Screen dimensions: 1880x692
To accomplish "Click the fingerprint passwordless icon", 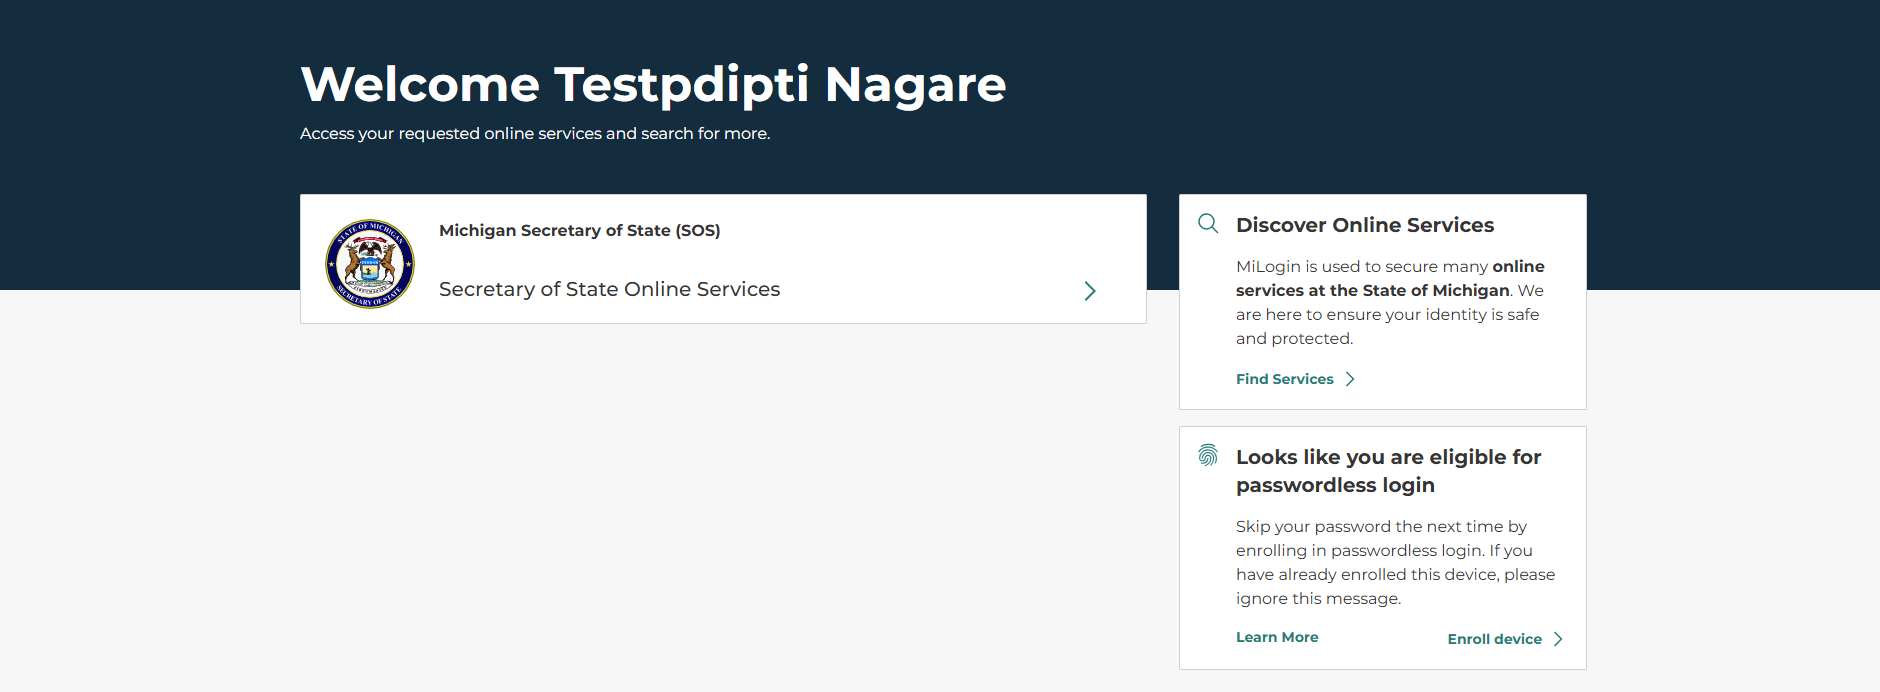I will click(x=1208, y=456).
